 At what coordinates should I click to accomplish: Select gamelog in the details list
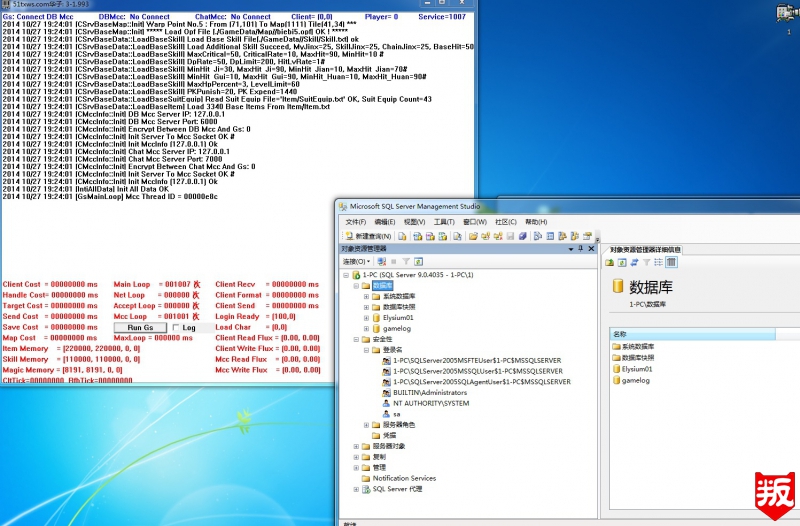(635, 381)
